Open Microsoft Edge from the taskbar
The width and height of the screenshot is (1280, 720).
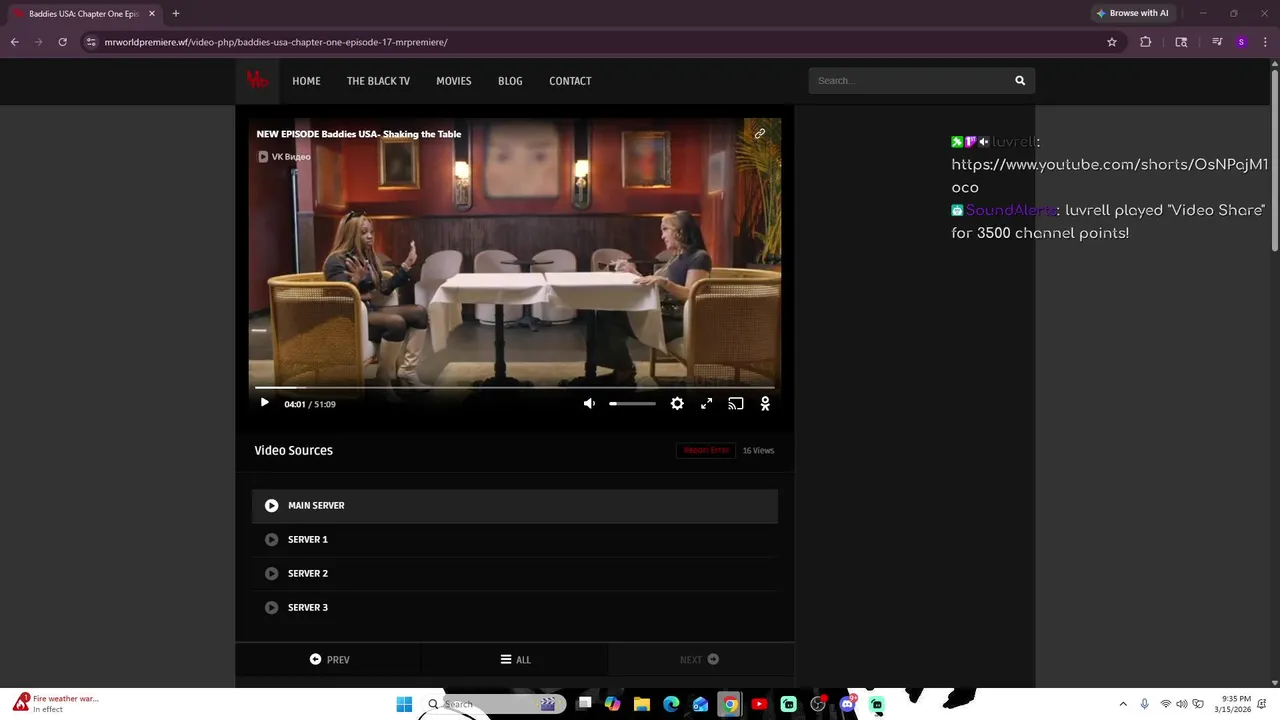[671, 704]
